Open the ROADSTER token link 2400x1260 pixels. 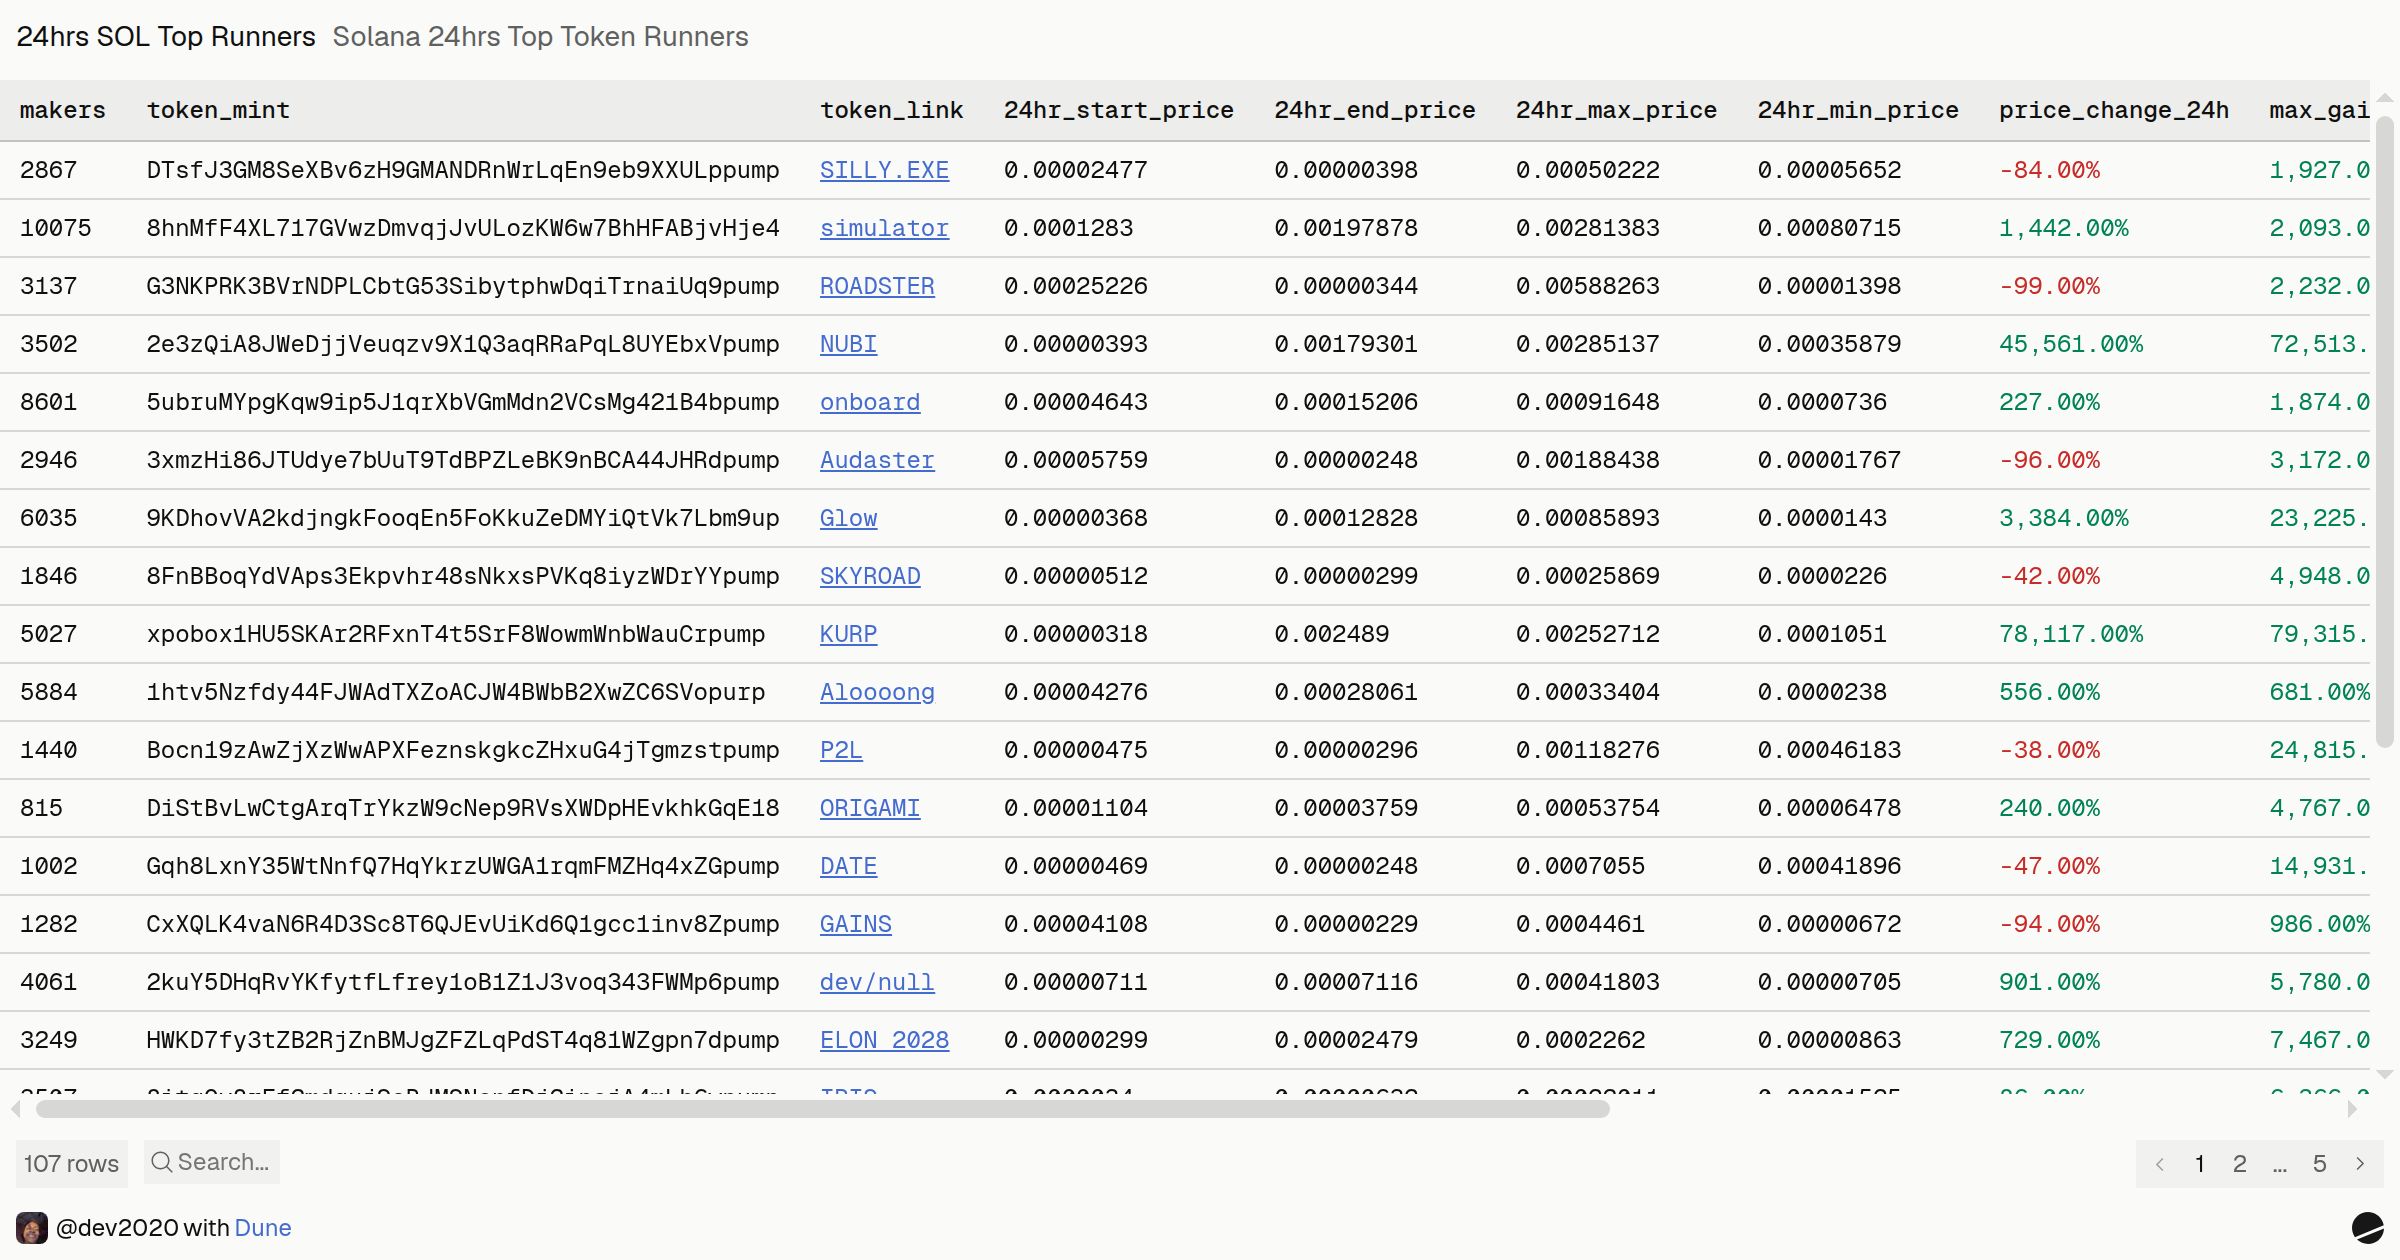[x=877, y=286]
